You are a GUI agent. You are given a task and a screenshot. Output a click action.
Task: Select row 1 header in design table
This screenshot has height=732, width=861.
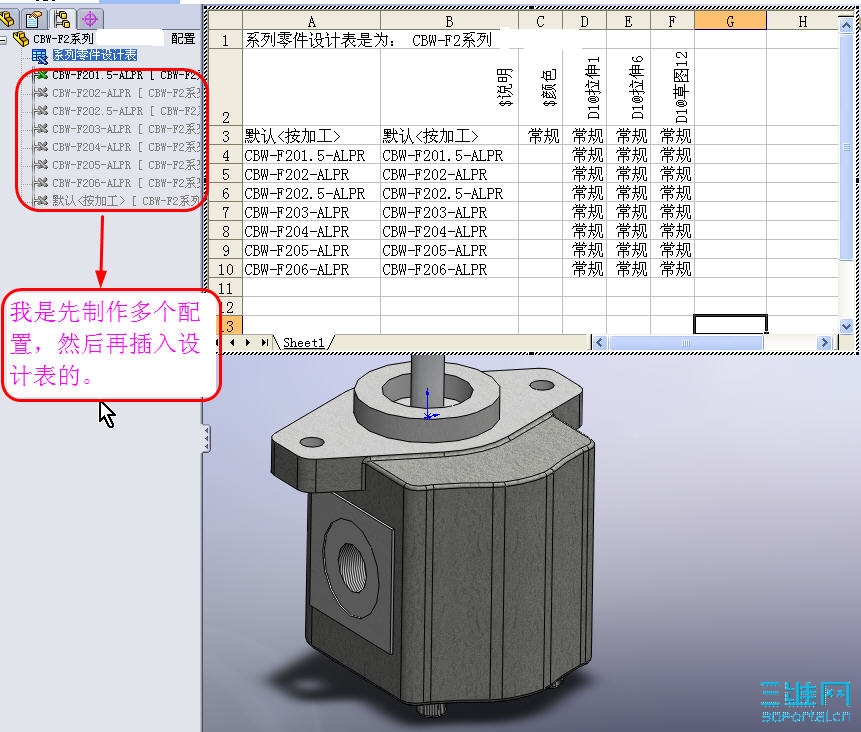click(x=225, y=40)
